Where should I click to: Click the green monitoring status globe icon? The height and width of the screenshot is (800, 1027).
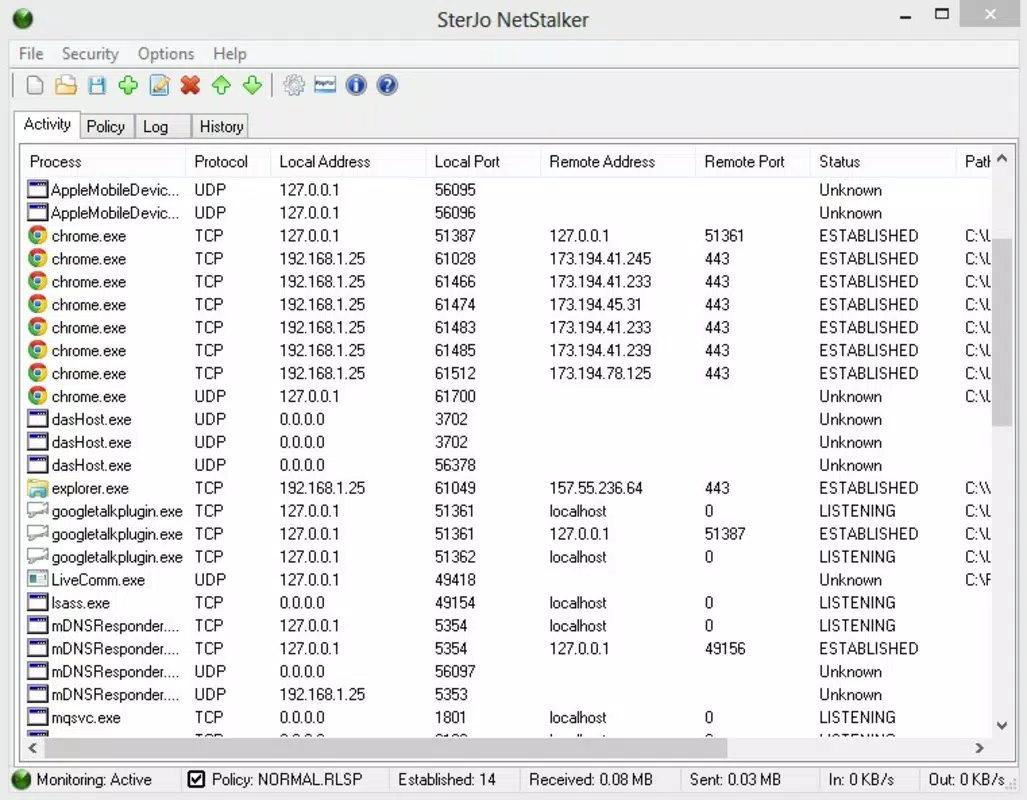pos(21,779)
